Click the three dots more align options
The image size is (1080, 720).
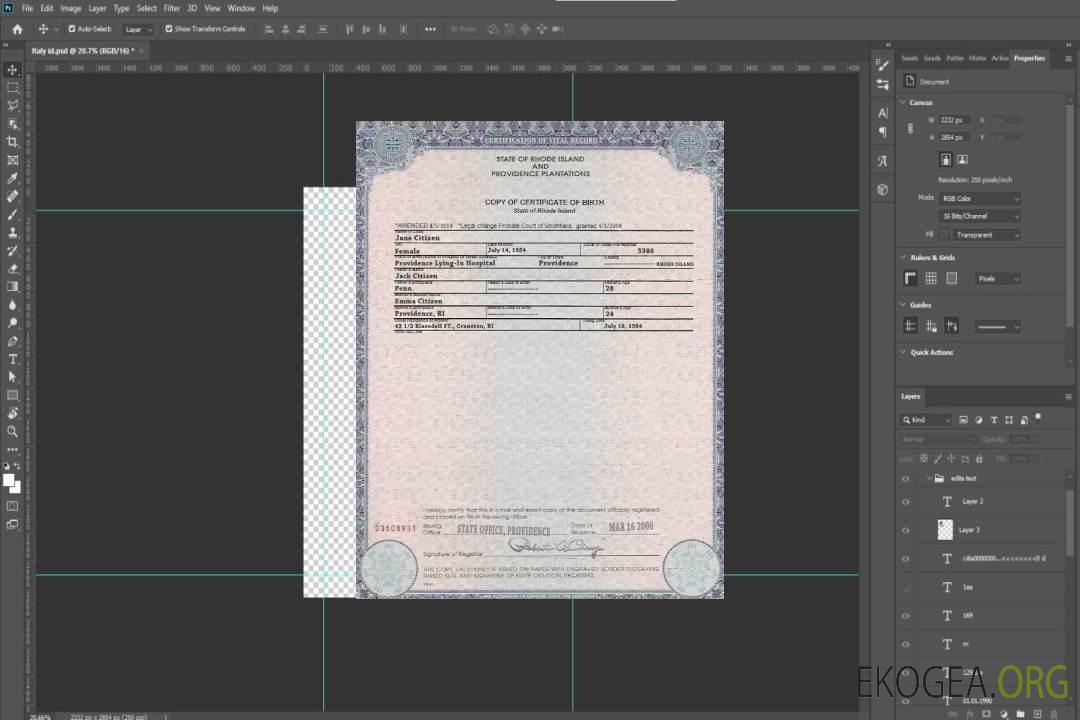point(430,29)
